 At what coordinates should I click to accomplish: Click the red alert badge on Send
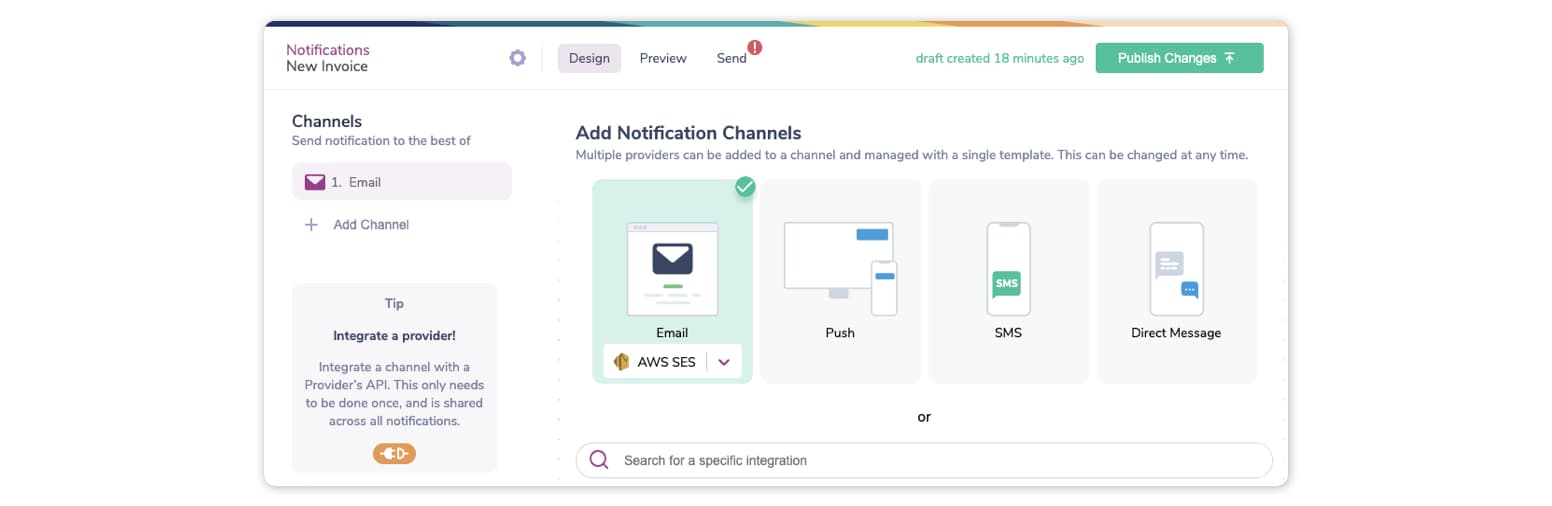[x=755, y=47]
